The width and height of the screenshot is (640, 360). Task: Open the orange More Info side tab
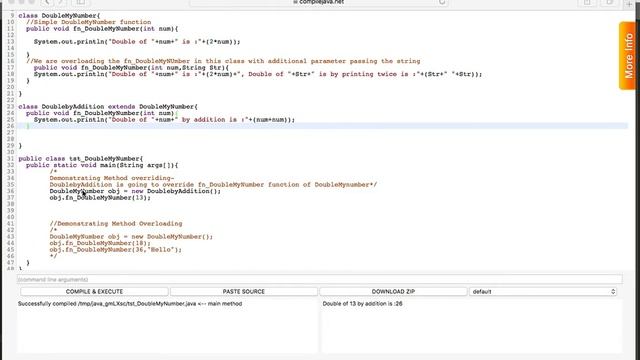pyautogui.click(x=628, y=56)
